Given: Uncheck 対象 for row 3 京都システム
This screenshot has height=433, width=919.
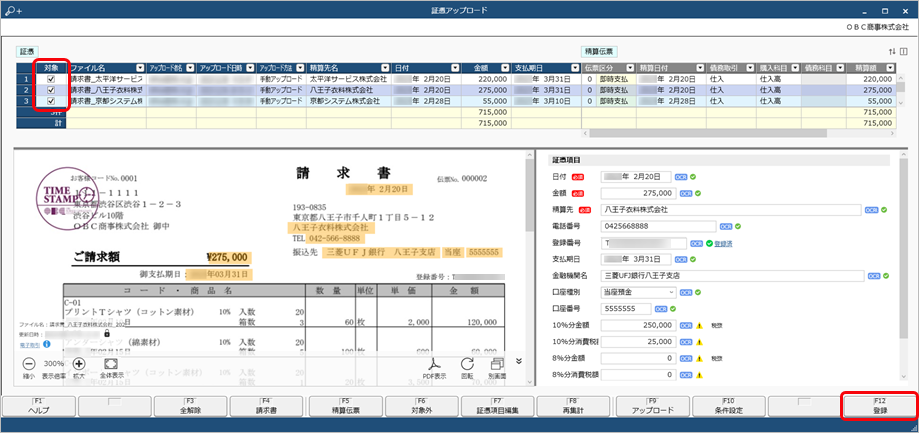Looking at the screenshot, I should pyautogui.click(x=51, y=101).
